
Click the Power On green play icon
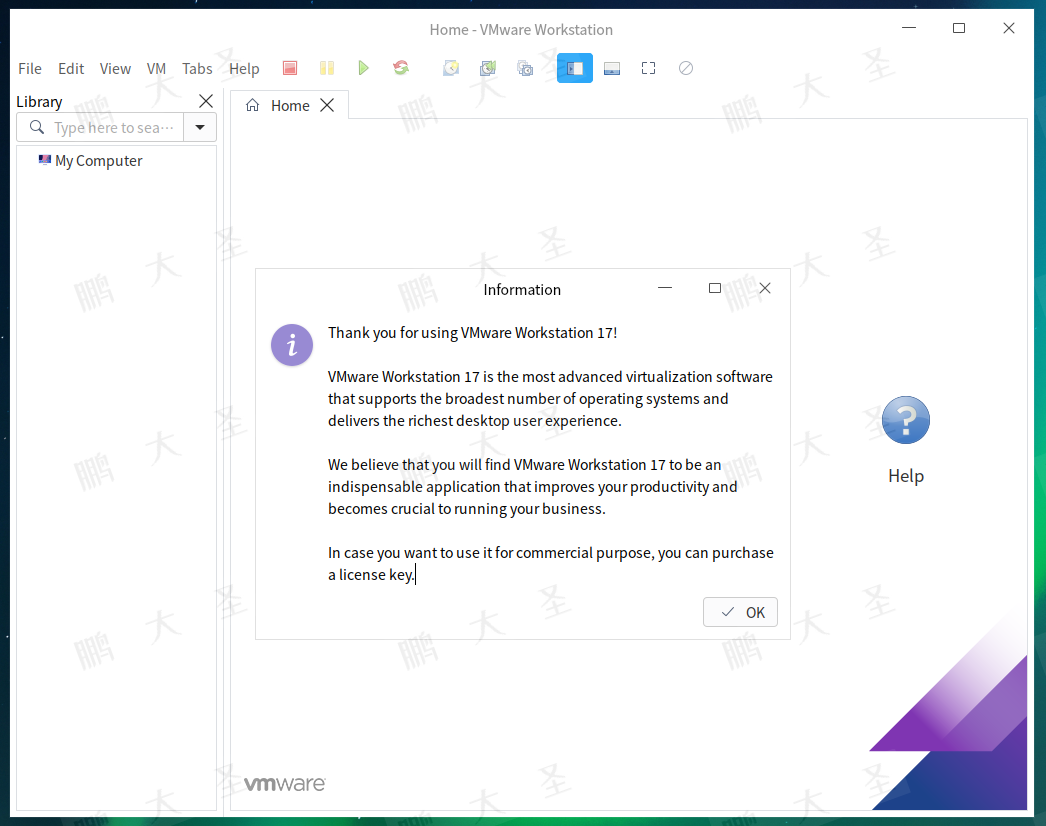(x=363, y=68)
